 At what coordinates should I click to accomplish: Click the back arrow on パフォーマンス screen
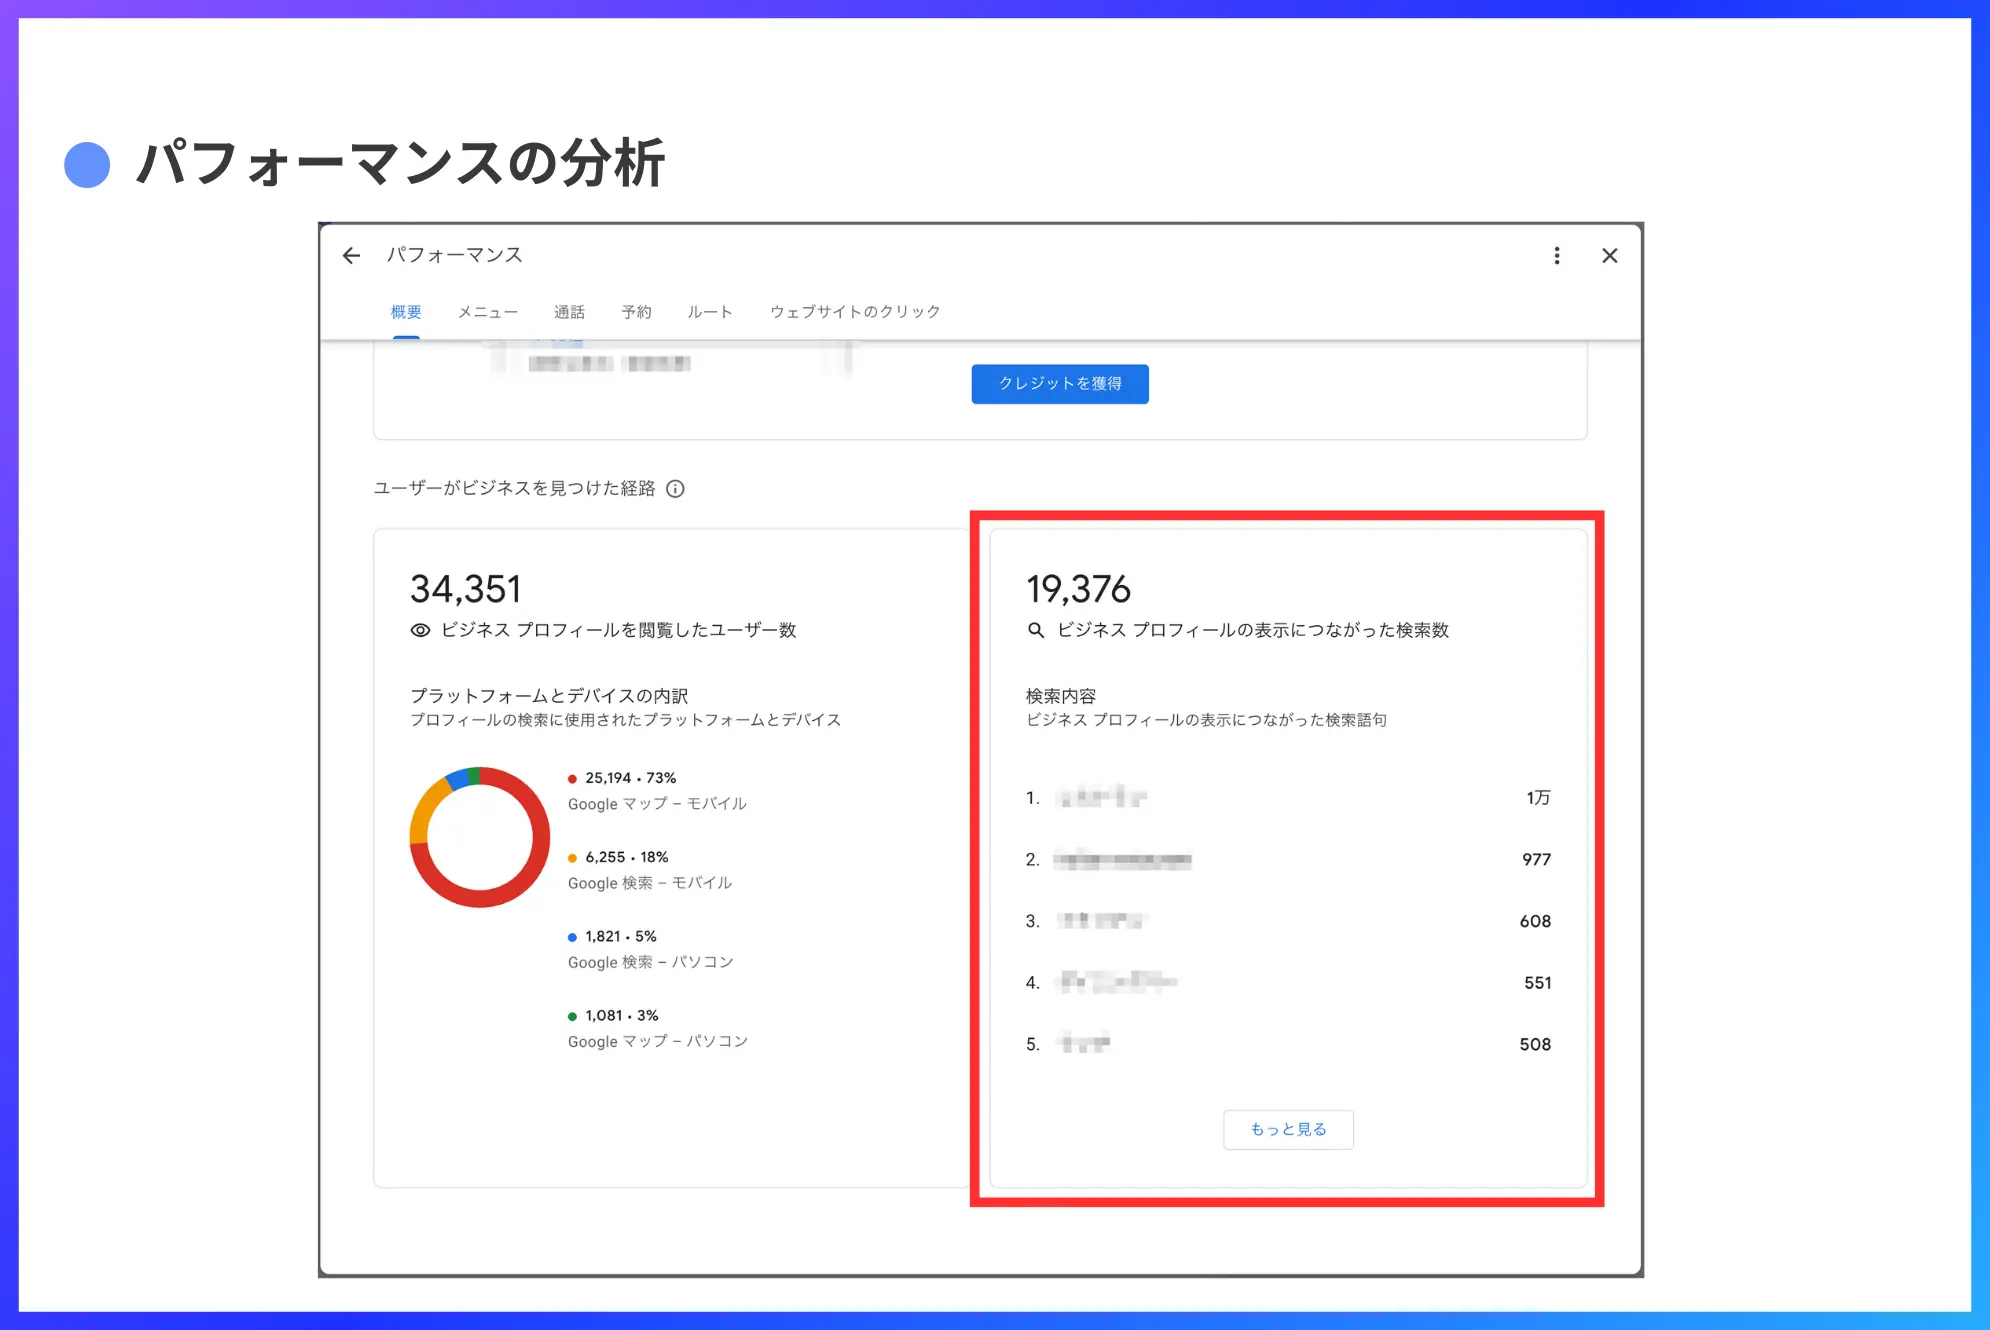click(x=351, y=255)
